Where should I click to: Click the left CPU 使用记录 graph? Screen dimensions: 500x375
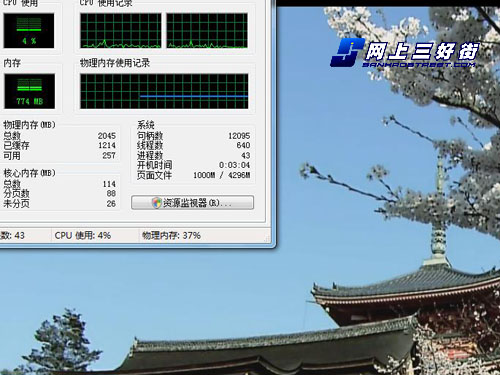pos(120,31)
